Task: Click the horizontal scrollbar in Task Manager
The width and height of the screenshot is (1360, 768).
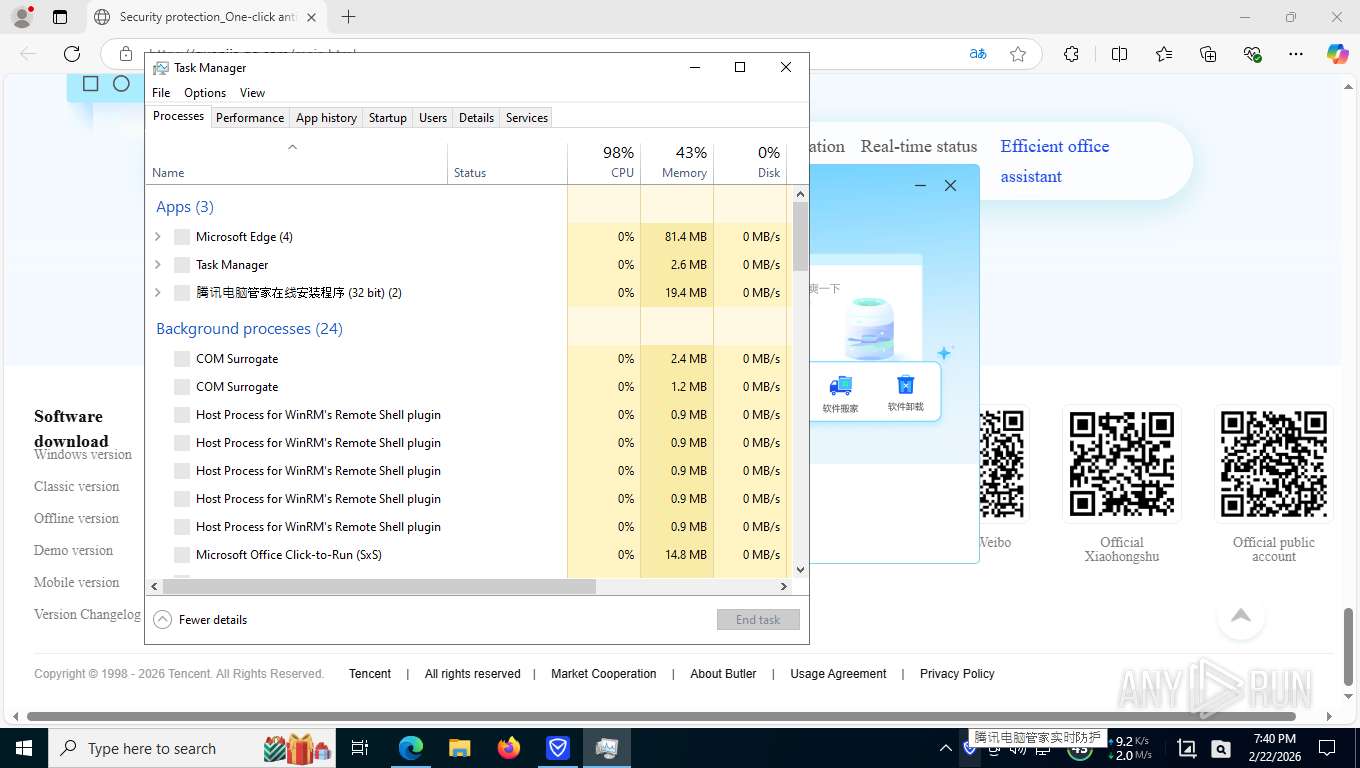Action: click(379, 587)
